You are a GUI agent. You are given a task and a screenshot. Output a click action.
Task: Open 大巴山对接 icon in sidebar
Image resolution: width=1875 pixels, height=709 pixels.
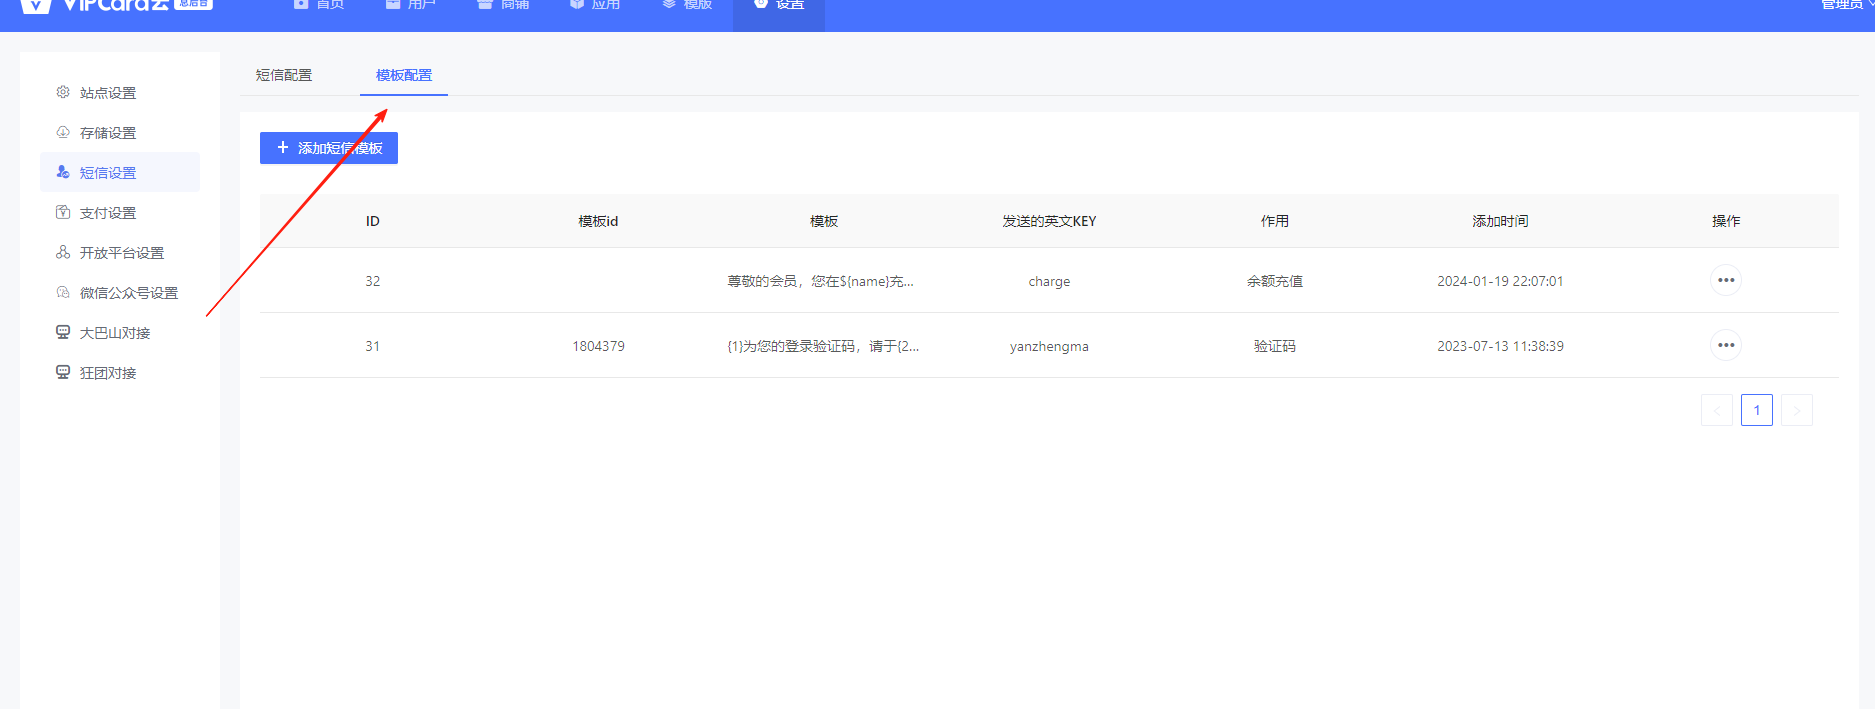pyautogui.click(x=63, y=332)
